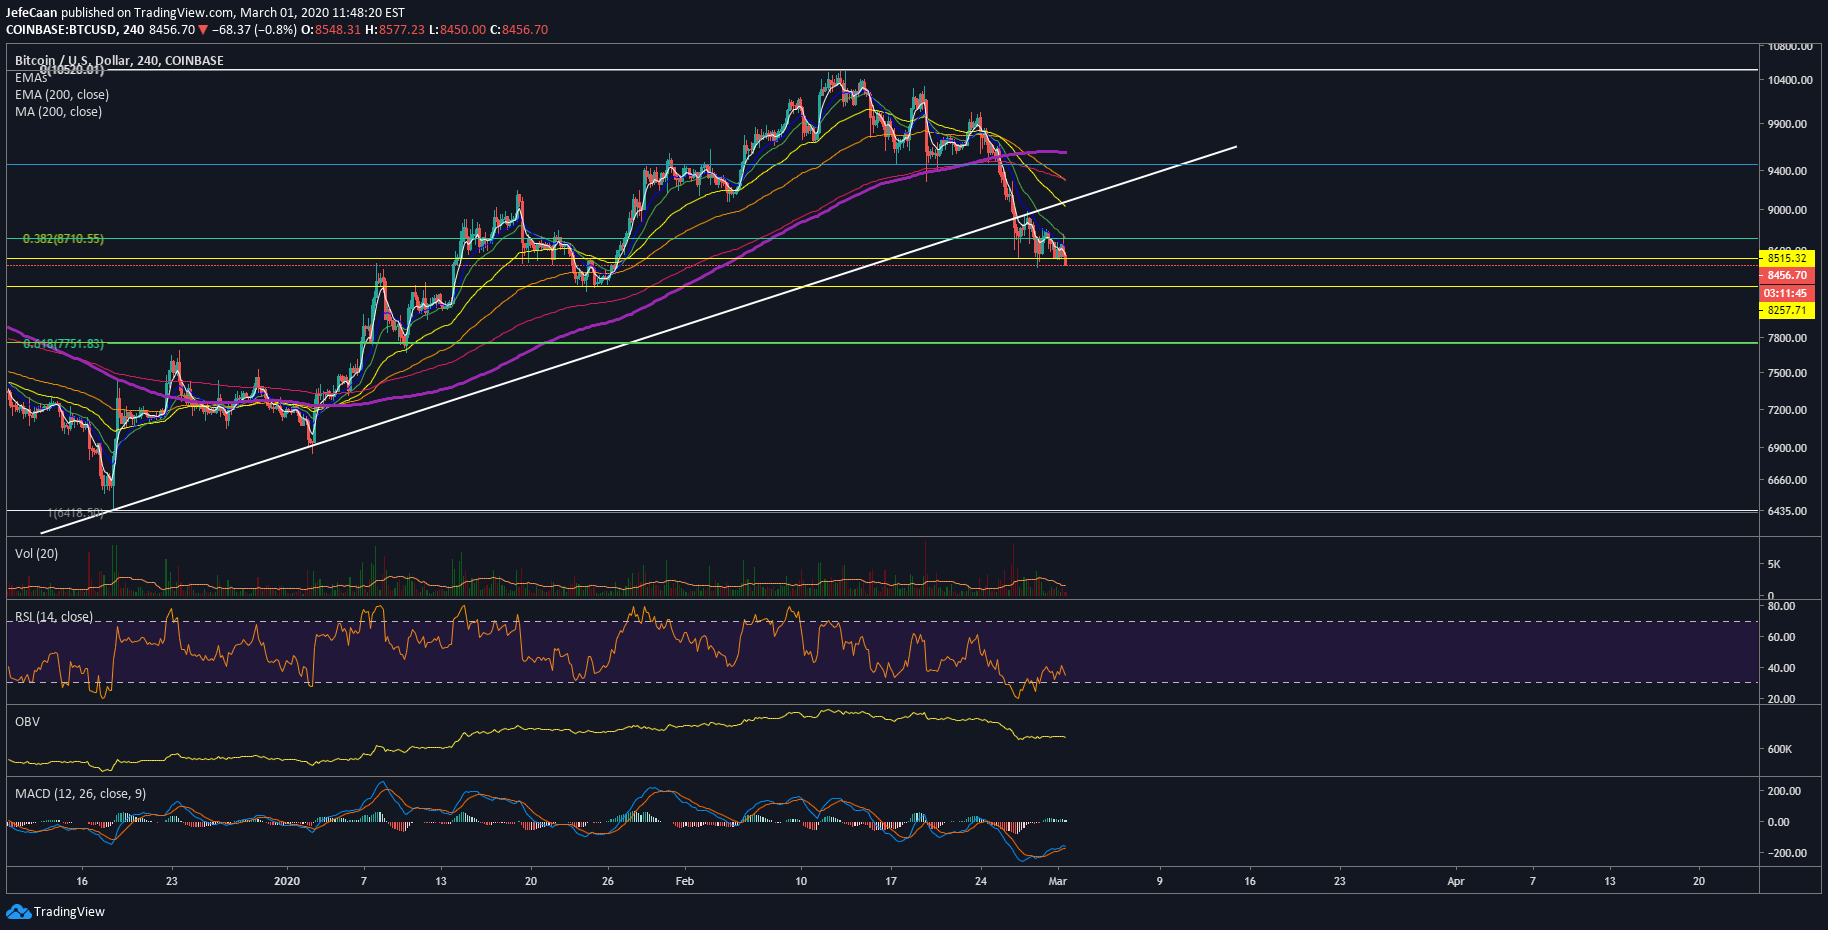Select the COINBASE:BTCUSD, 240 symbol header

[75, 30]
